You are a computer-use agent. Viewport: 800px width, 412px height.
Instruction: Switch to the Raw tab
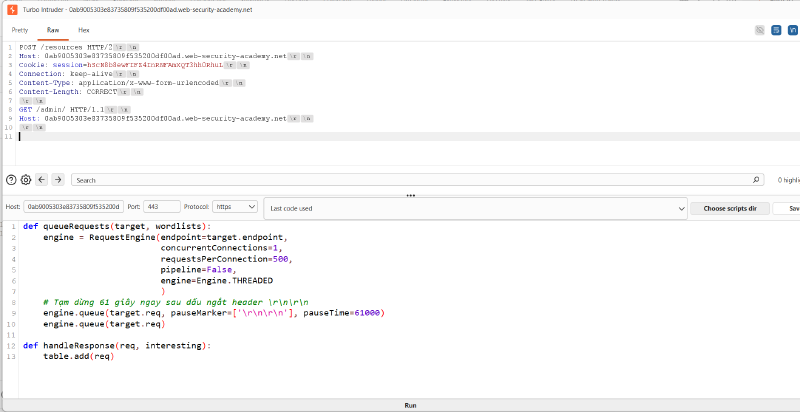[53, 30]
